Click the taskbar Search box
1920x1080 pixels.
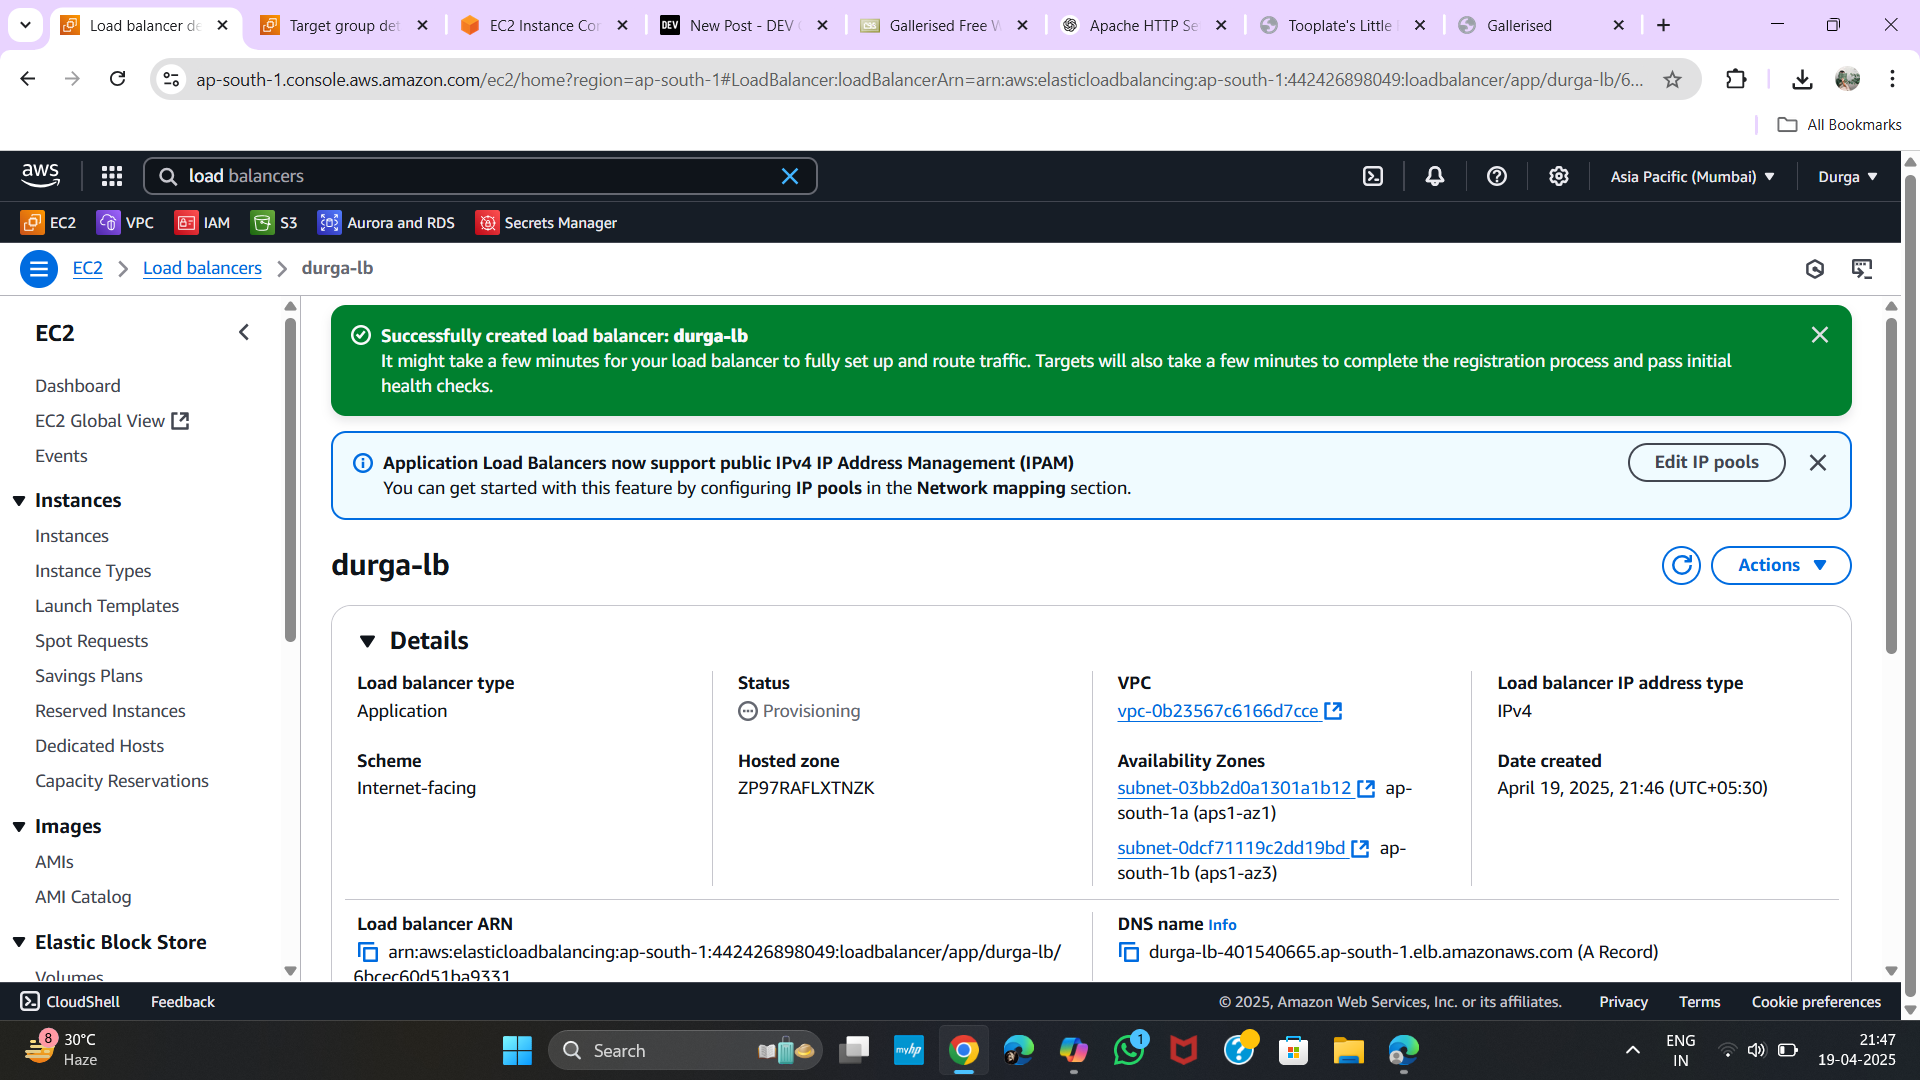tap(685, 1051)
